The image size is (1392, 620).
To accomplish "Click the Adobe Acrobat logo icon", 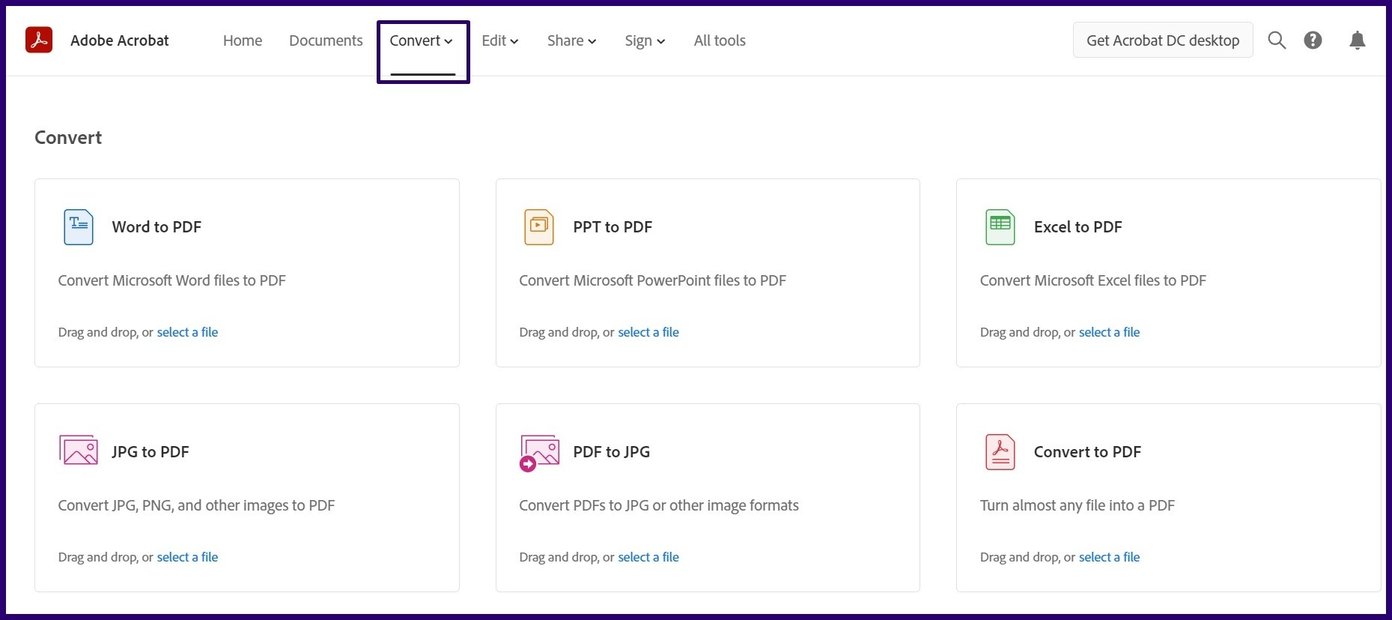I will point(39,40).
